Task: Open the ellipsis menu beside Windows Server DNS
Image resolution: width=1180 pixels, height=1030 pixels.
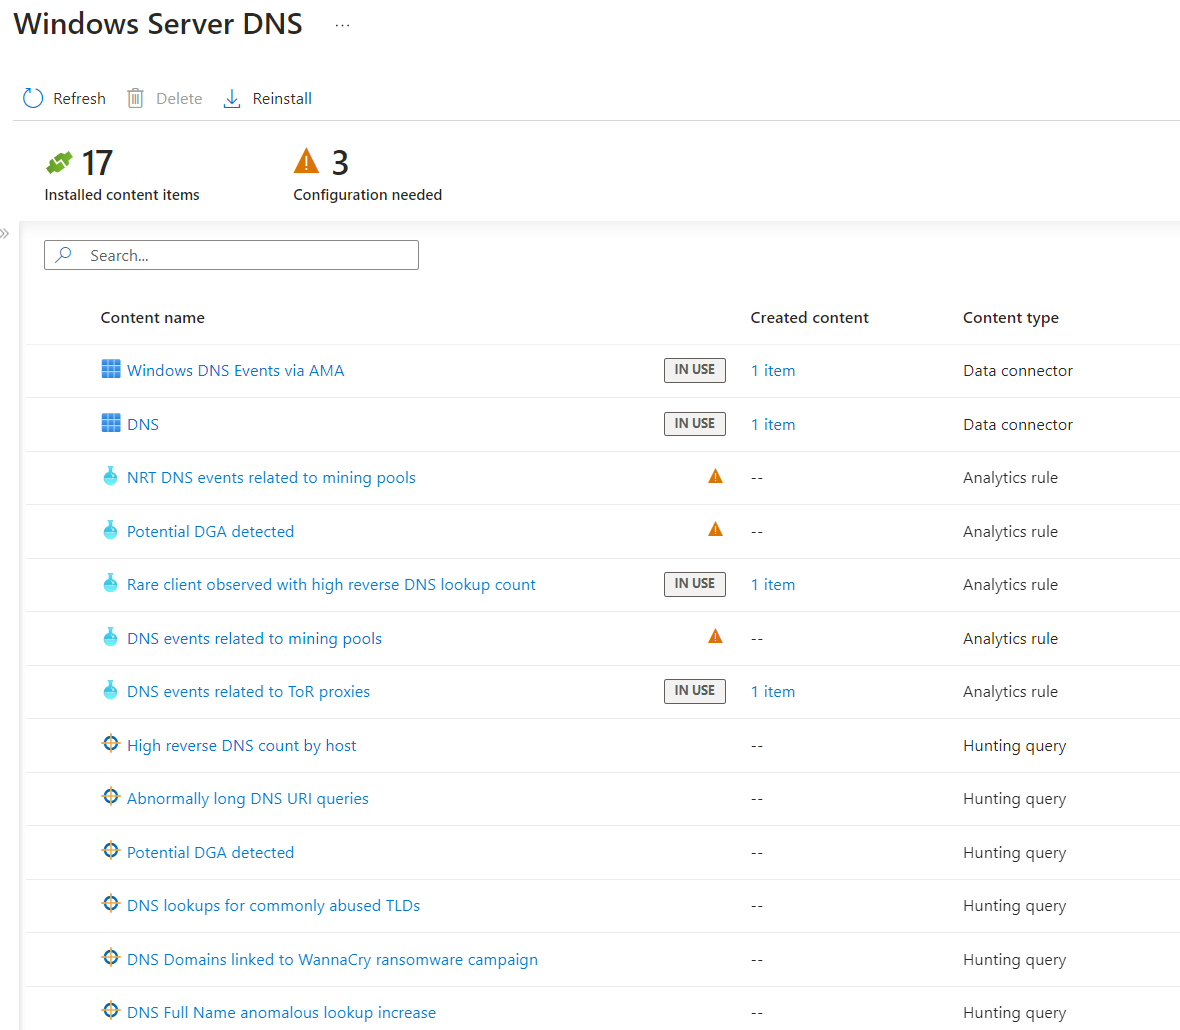Action: point(342,25)
